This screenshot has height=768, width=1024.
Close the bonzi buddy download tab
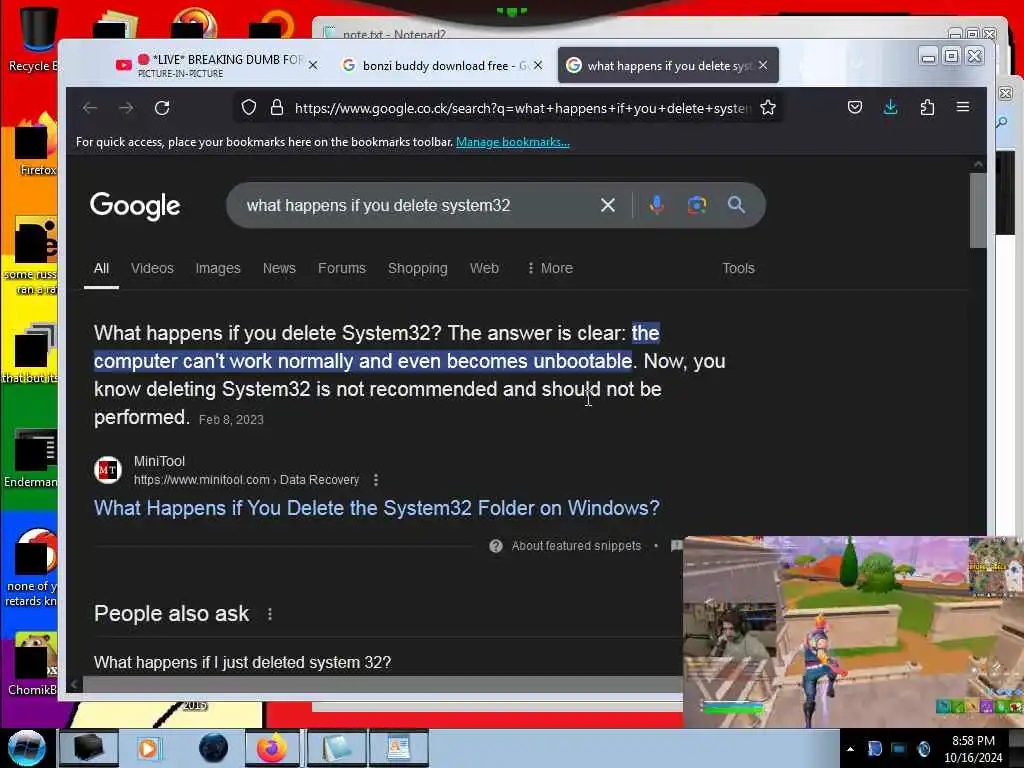coord(537,65)
